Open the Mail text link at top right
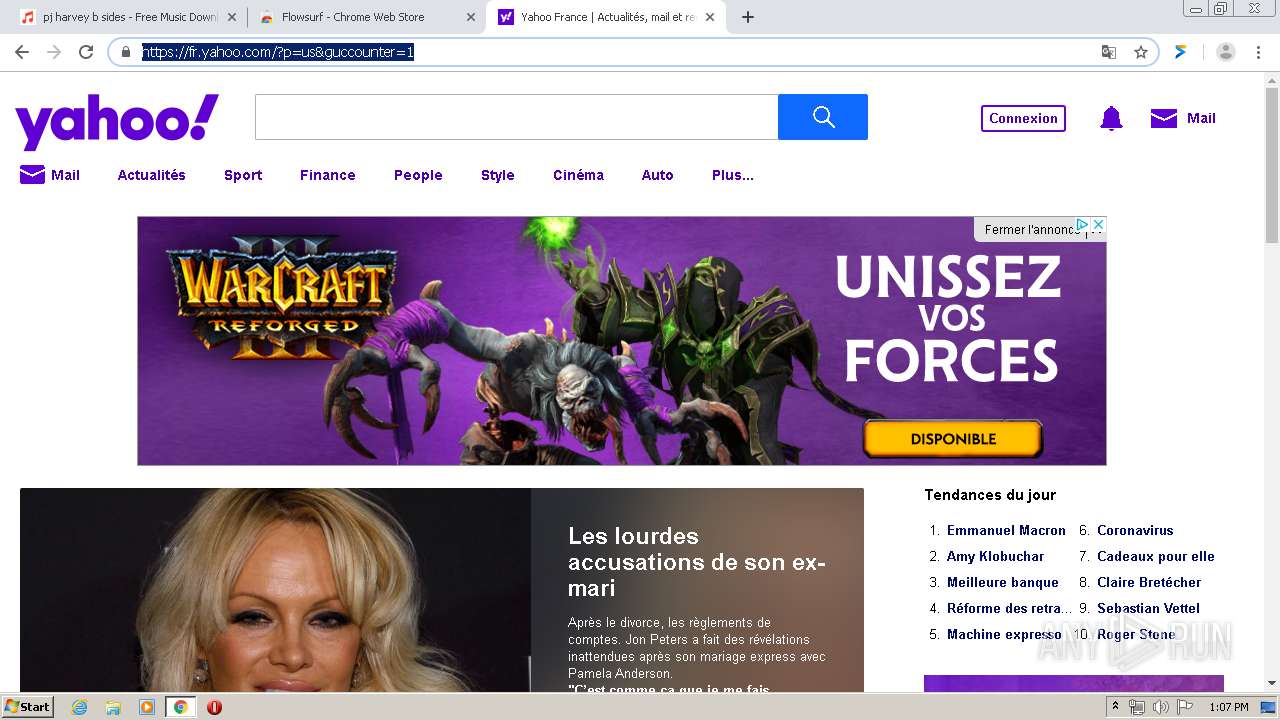 pyautogui.click(x=1201, y=118)
